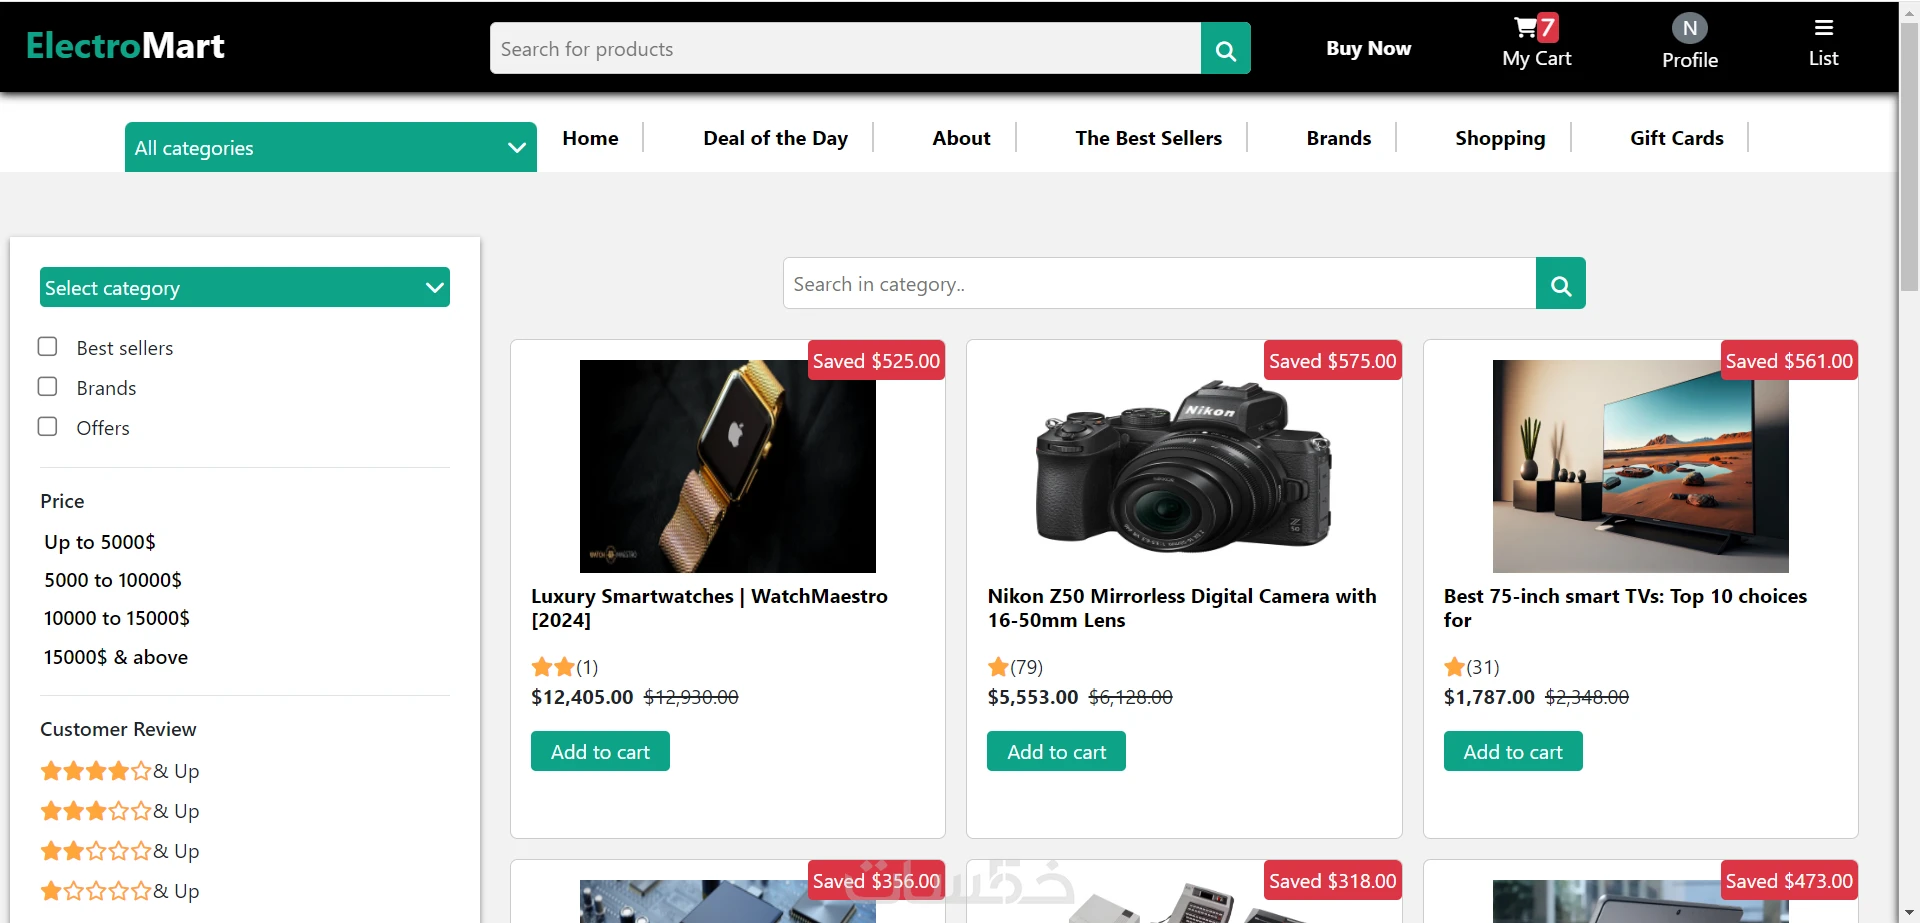The height and width of the screenshot is (923, 1920).
Task: Add Nikon Z50 camera to cart
Action: pos(1056,752)
